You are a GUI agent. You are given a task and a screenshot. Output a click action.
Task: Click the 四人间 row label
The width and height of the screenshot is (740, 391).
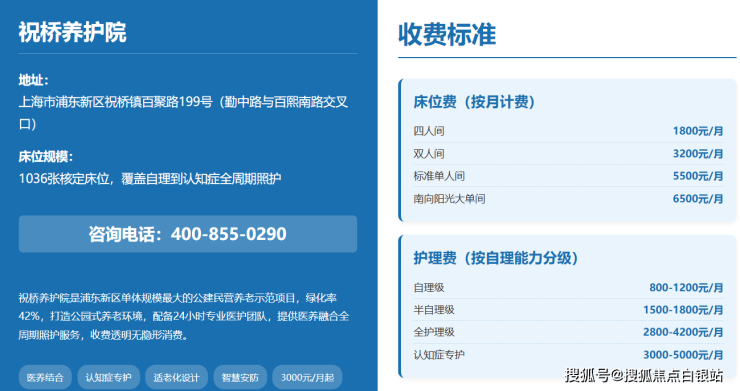pyautogui.click(x=429, y=131)
